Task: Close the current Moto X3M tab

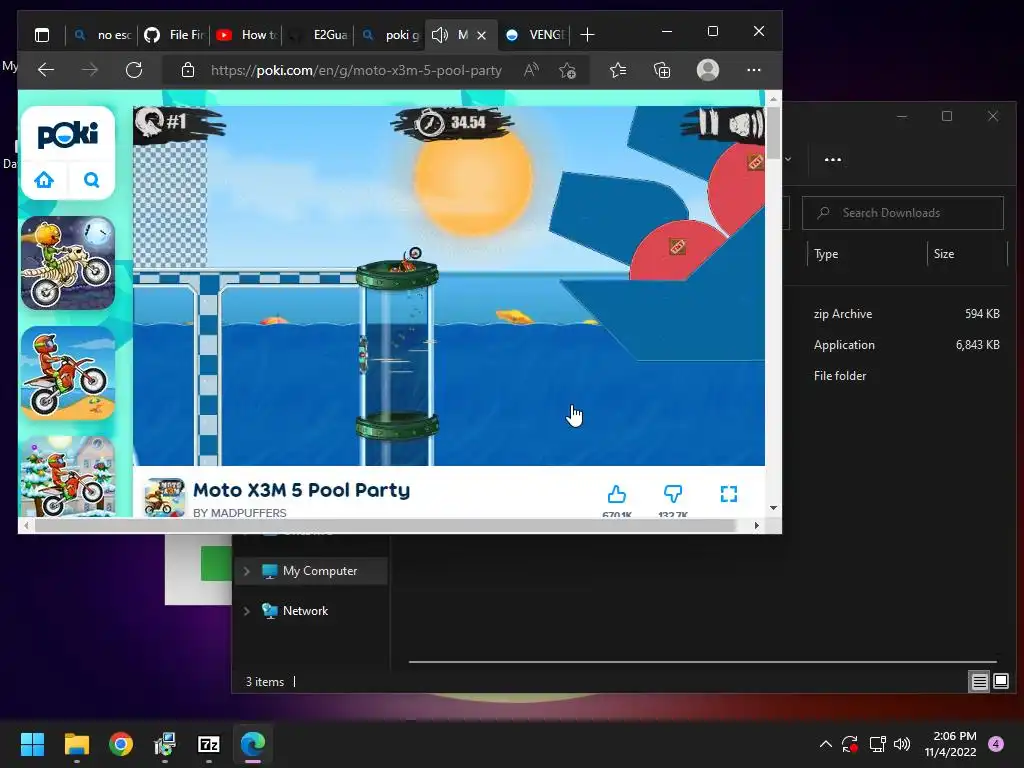Action: [481, 35]
